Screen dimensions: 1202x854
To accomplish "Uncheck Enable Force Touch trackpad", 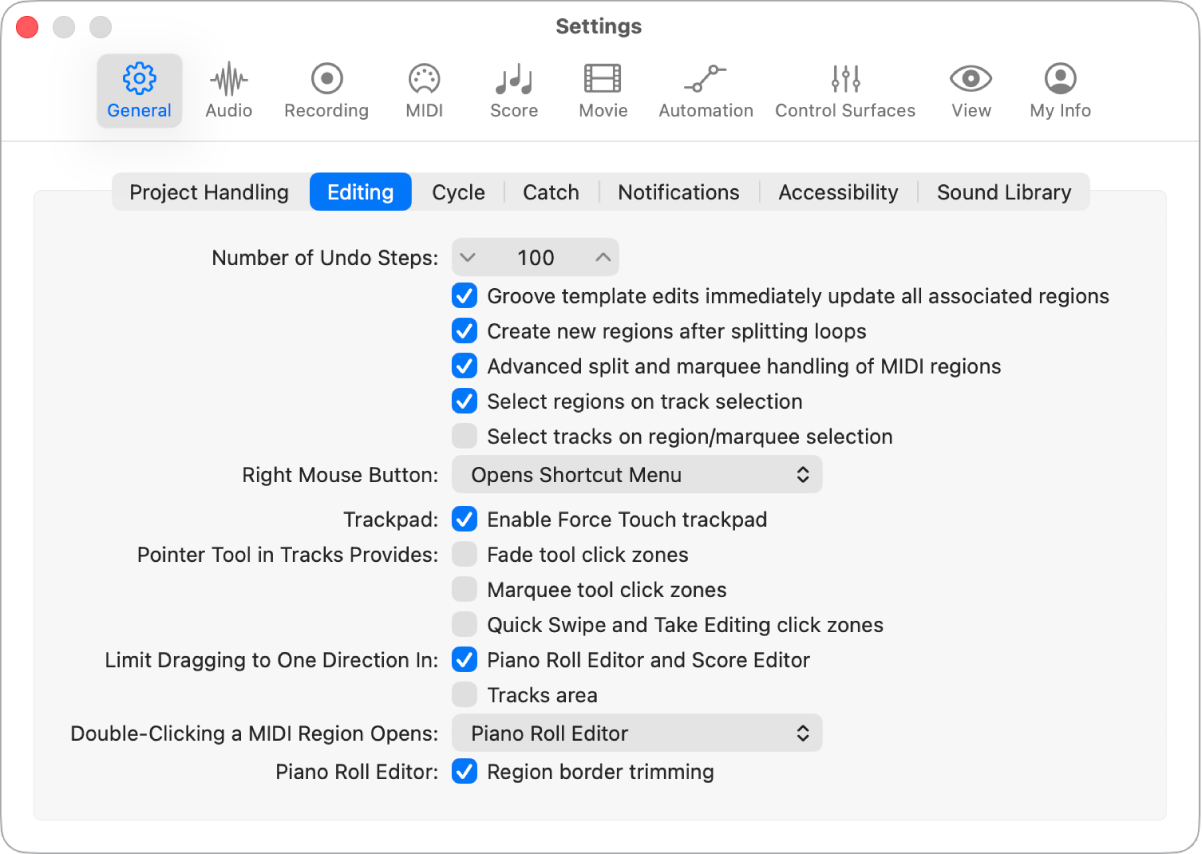I will pos(464,519).
